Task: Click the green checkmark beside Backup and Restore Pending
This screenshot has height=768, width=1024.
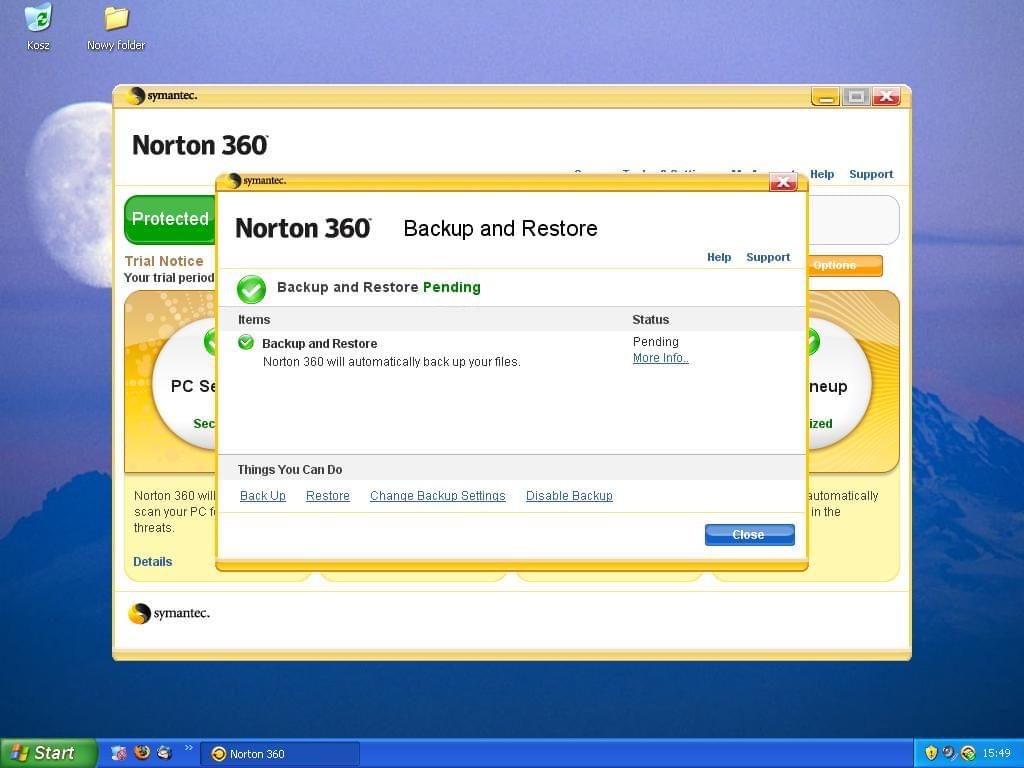Action: pyautogui.click(x=251, y=289)
